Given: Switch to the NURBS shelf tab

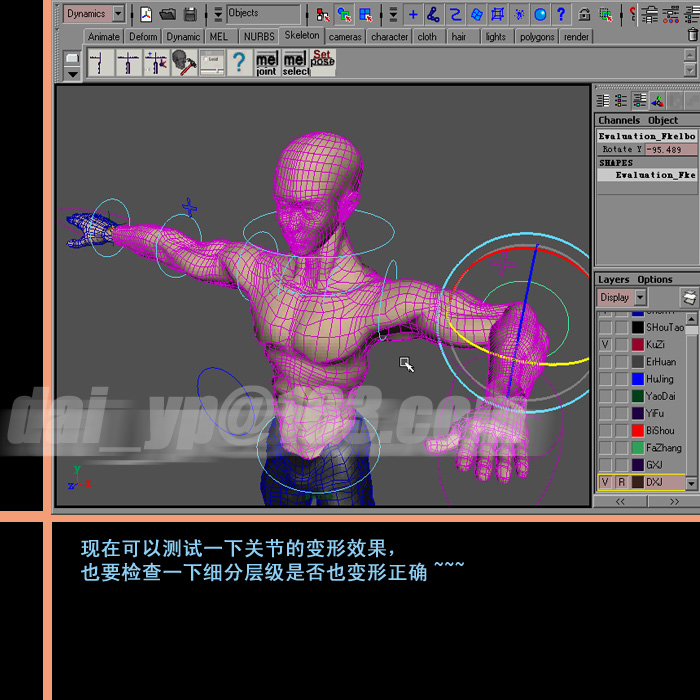Looking at the screenshot, I should (259, 37).
